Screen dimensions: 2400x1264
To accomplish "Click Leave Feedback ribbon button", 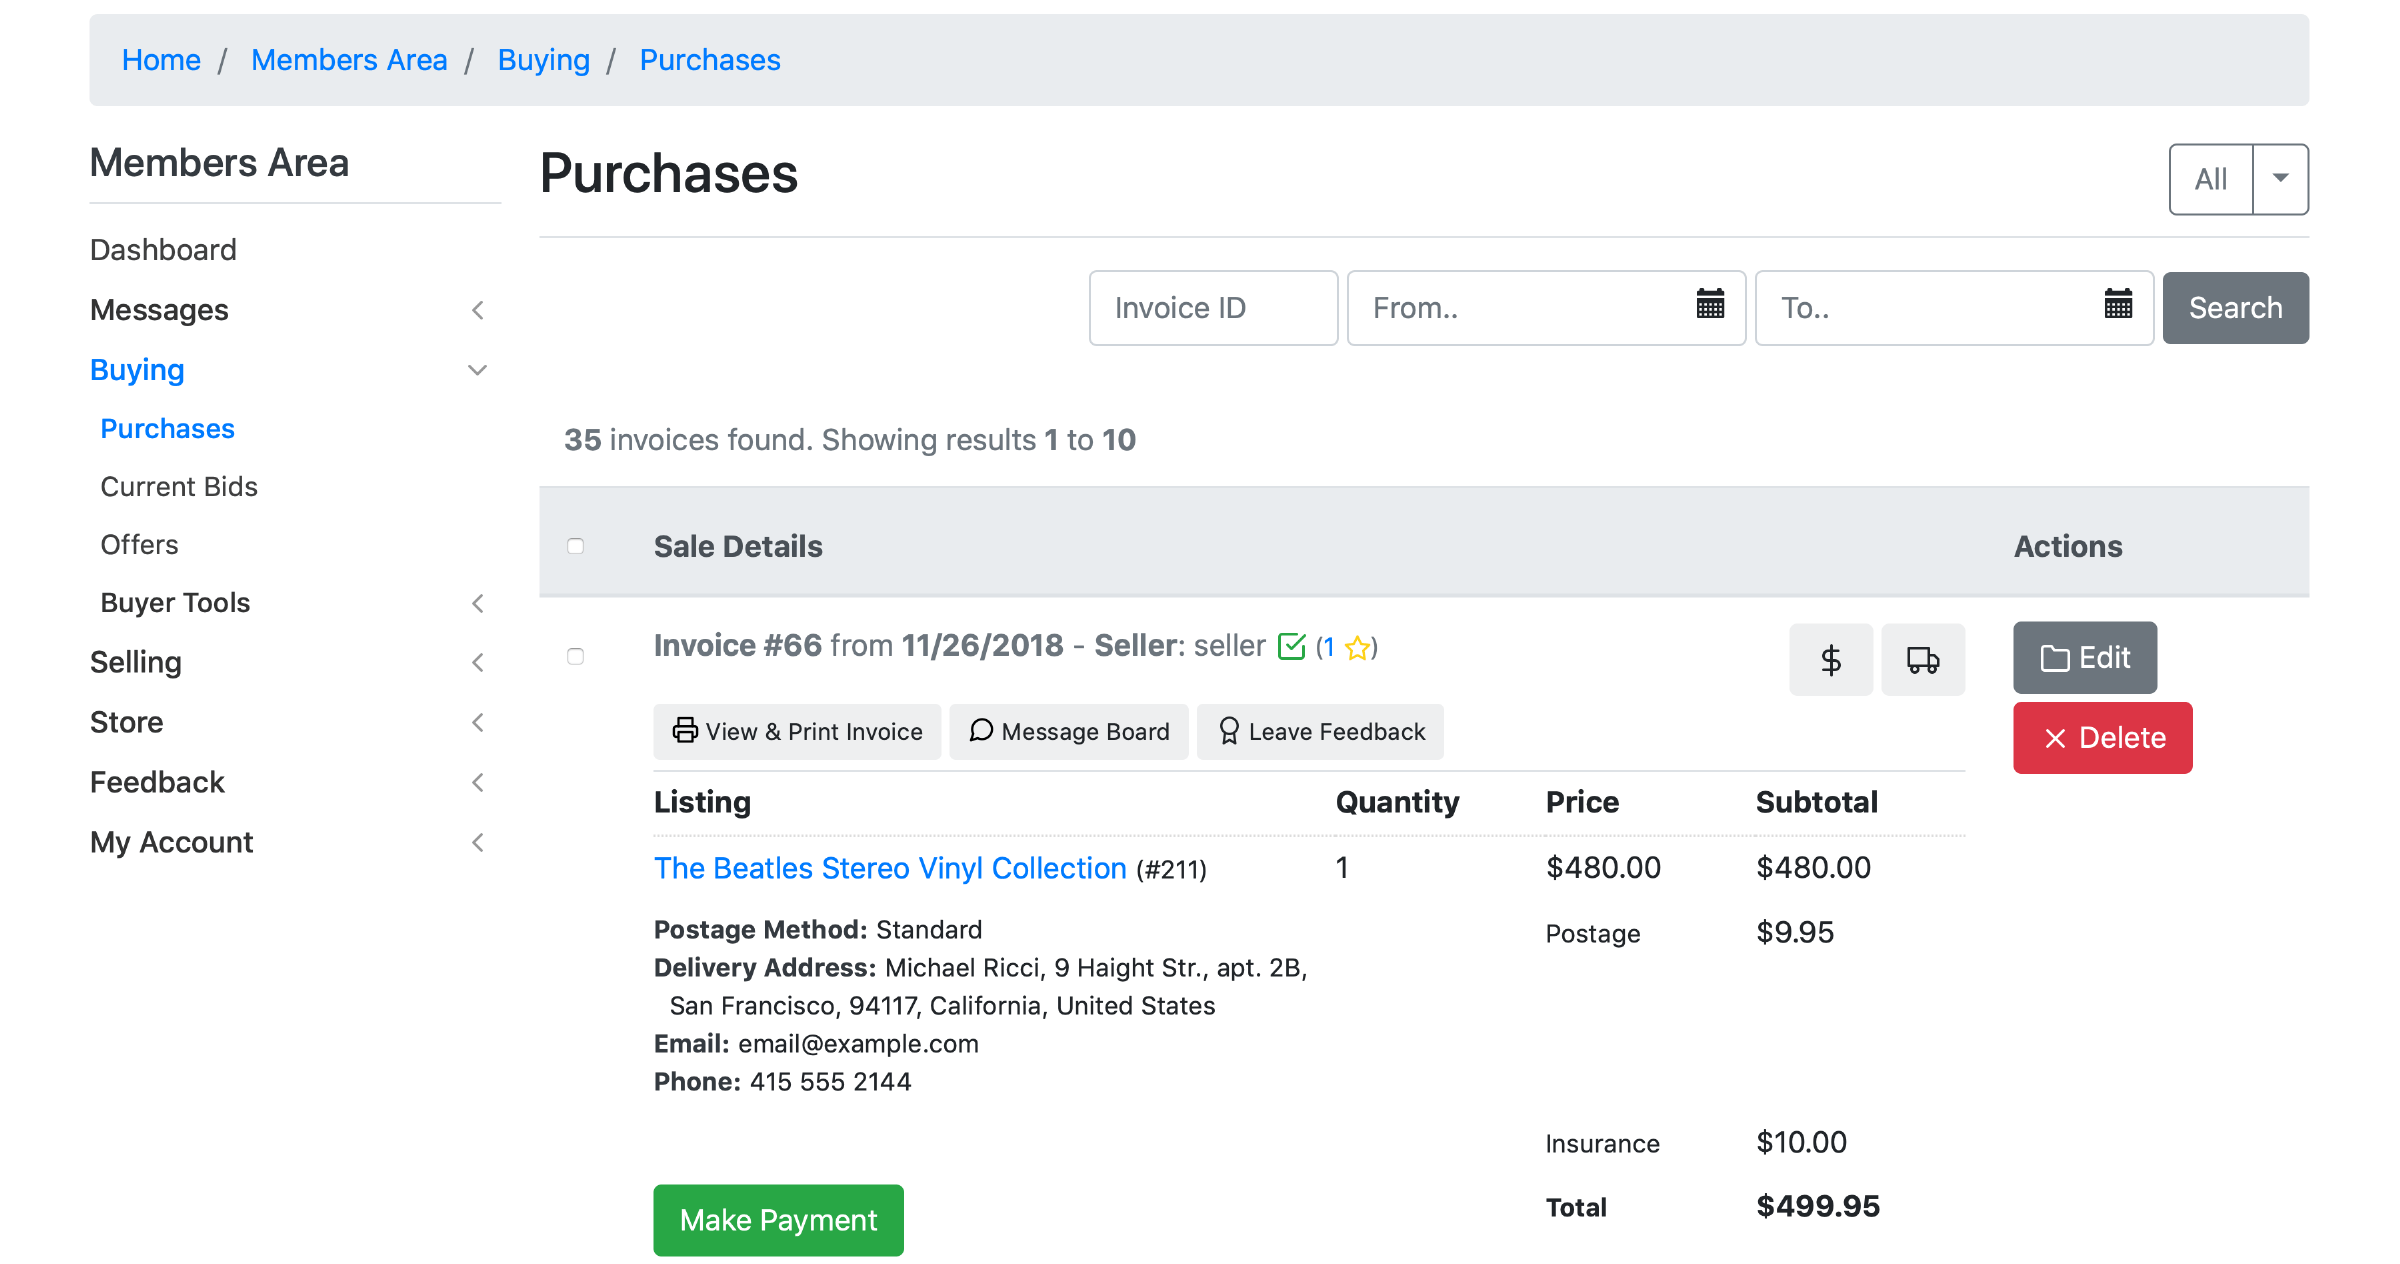I will [1320, 732].
